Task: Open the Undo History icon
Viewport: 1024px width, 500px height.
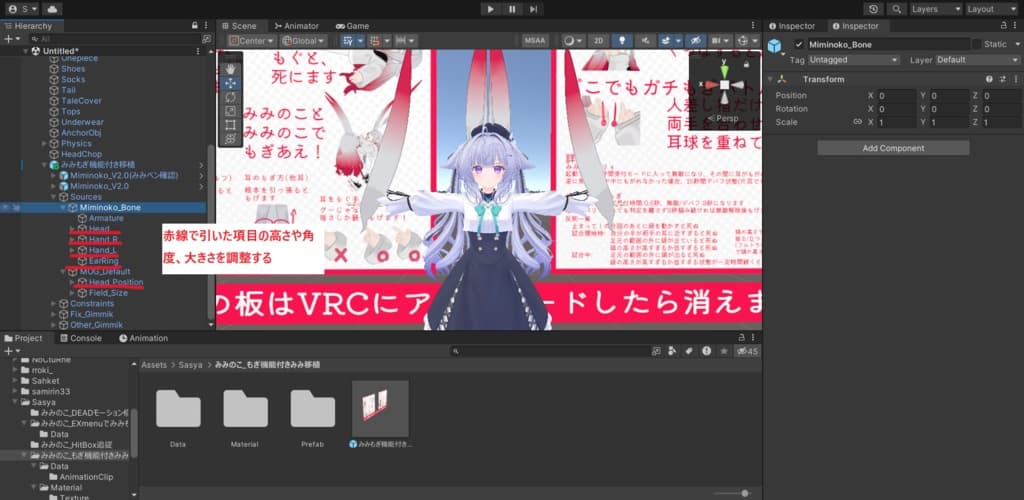Action: point(873,9)
